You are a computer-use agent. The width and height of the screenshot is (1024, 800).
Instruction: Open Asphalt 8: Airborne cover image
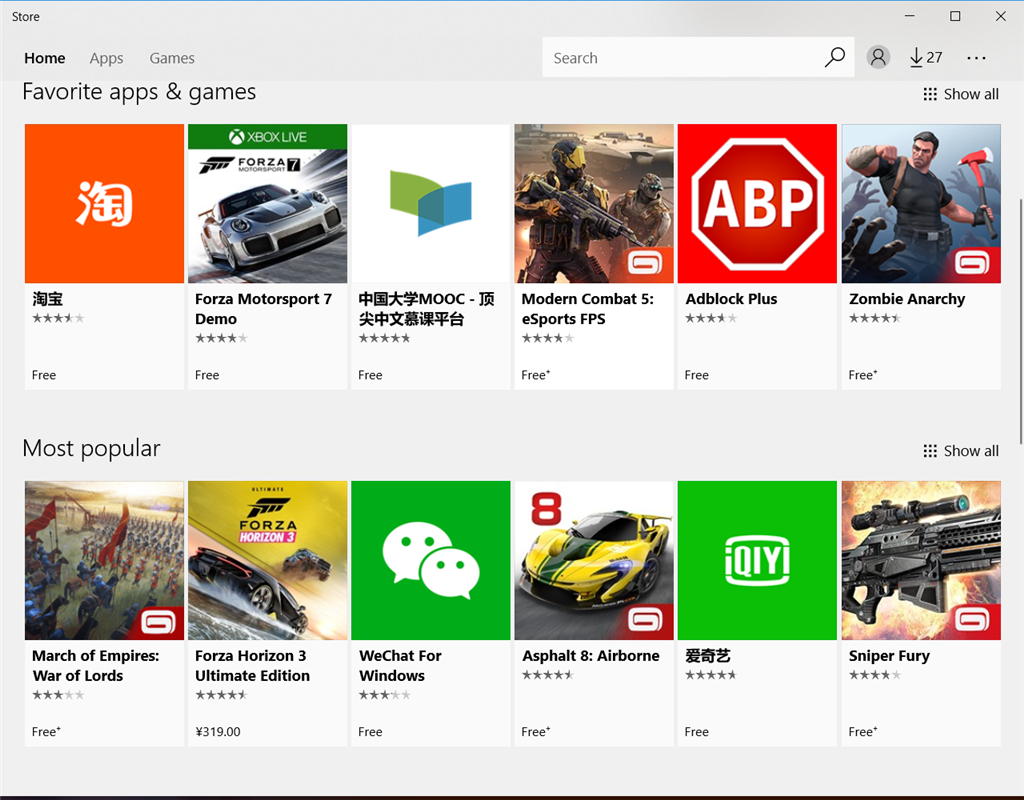tap(594, 560)
